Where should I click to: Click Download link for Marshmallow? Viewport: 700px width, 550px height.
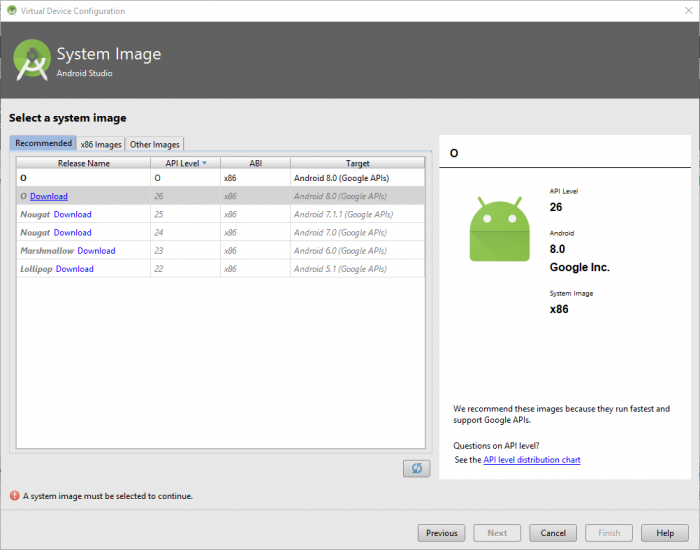click(x=96, y=251)
